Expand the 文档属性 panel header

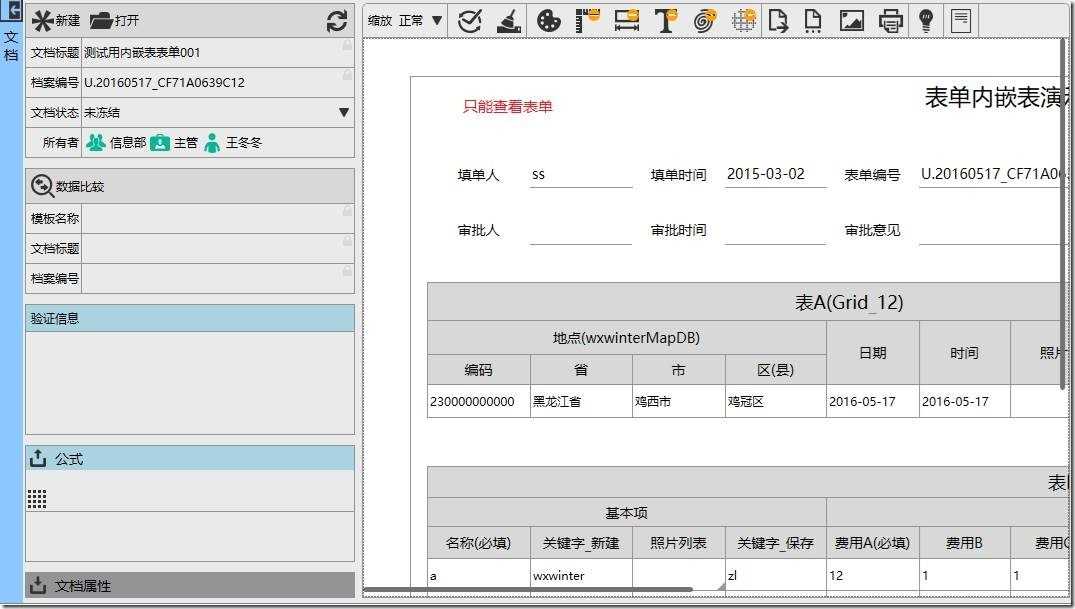click(x=190, y=585)
